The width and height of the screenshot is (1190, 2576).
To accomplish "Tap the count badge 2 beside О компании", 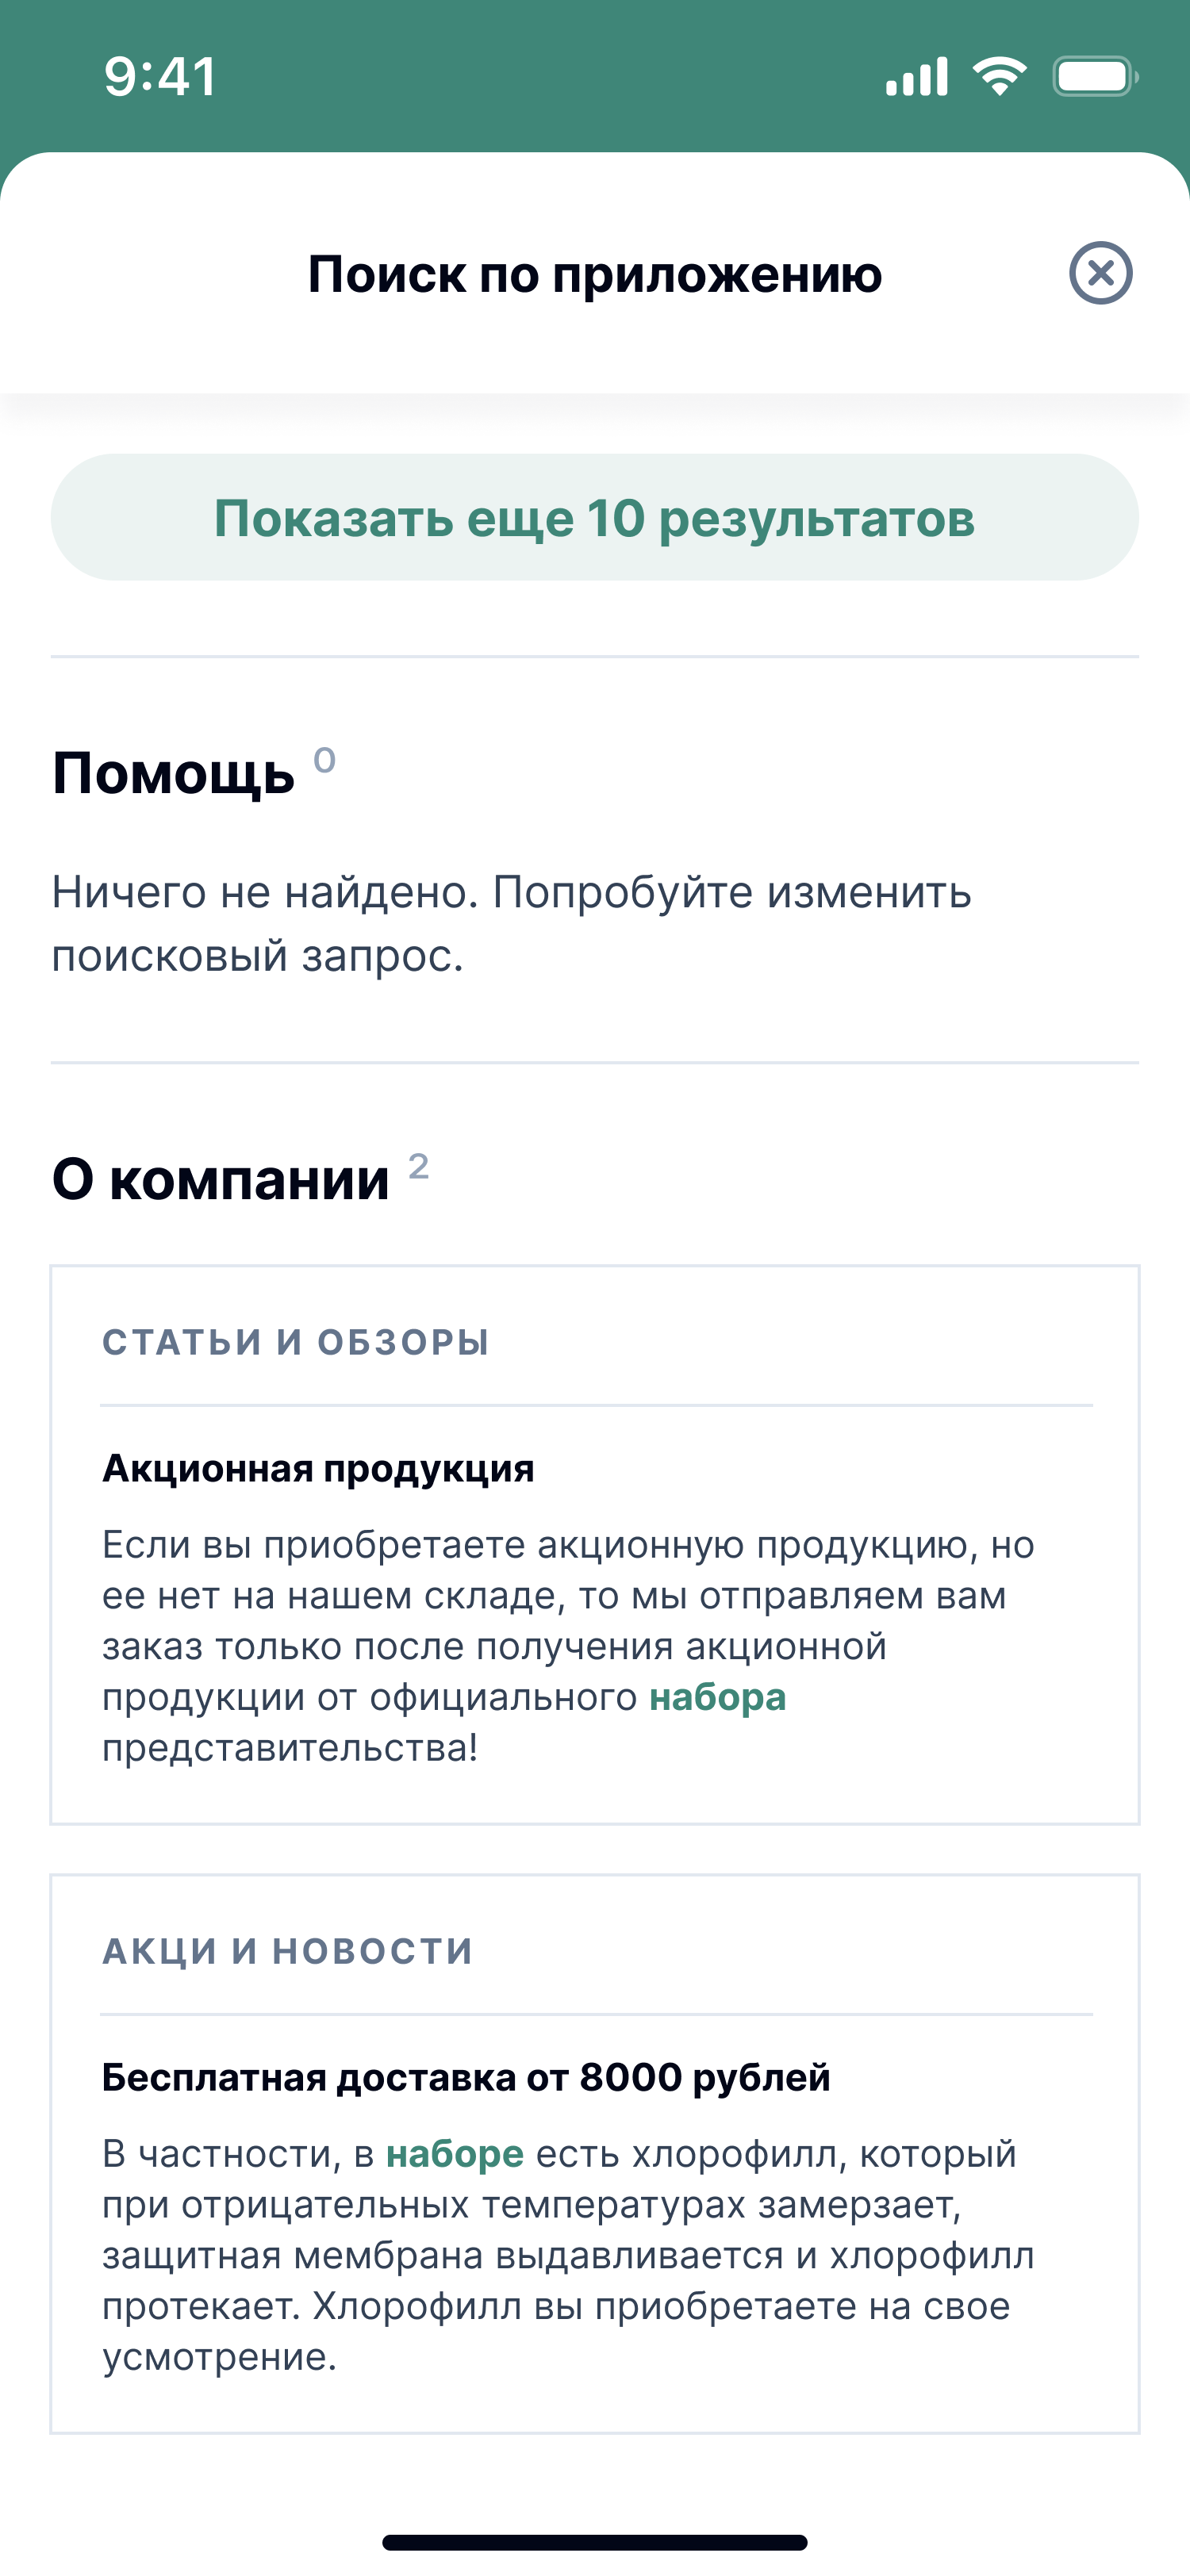I will (x=419, y=1166).
